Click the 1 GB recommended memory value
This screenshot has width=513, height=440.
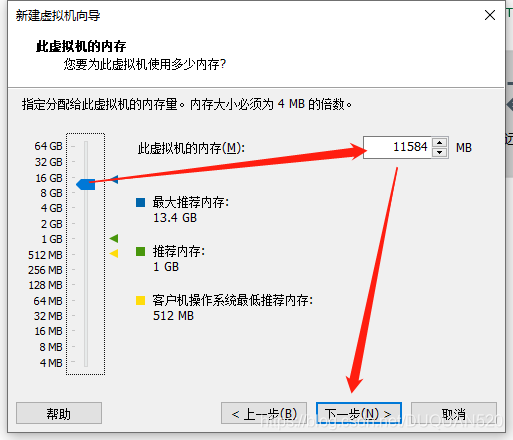coord(166,267)
